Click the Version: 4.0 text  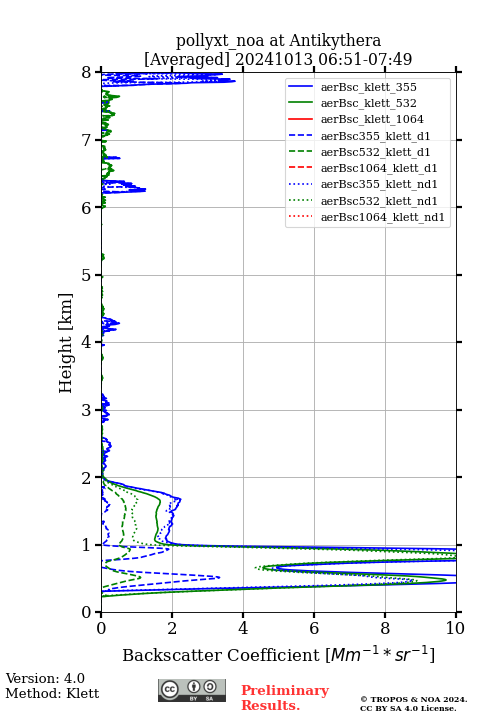tap(45, 678)
